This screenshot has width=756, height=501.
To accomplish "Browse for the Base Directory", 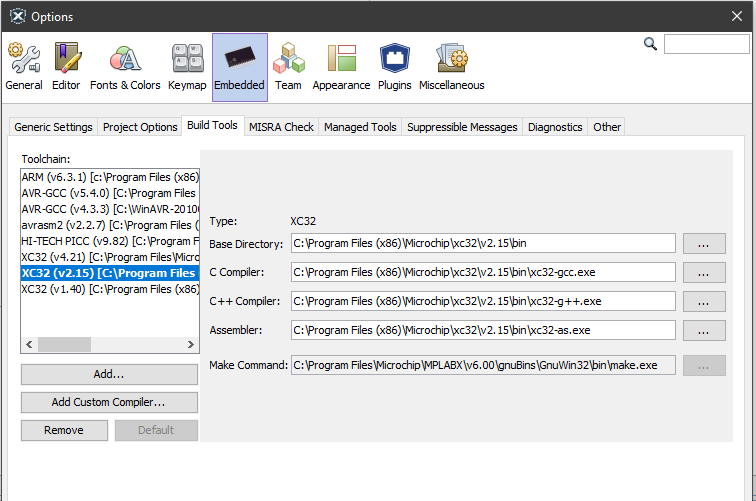I will 704,244.
